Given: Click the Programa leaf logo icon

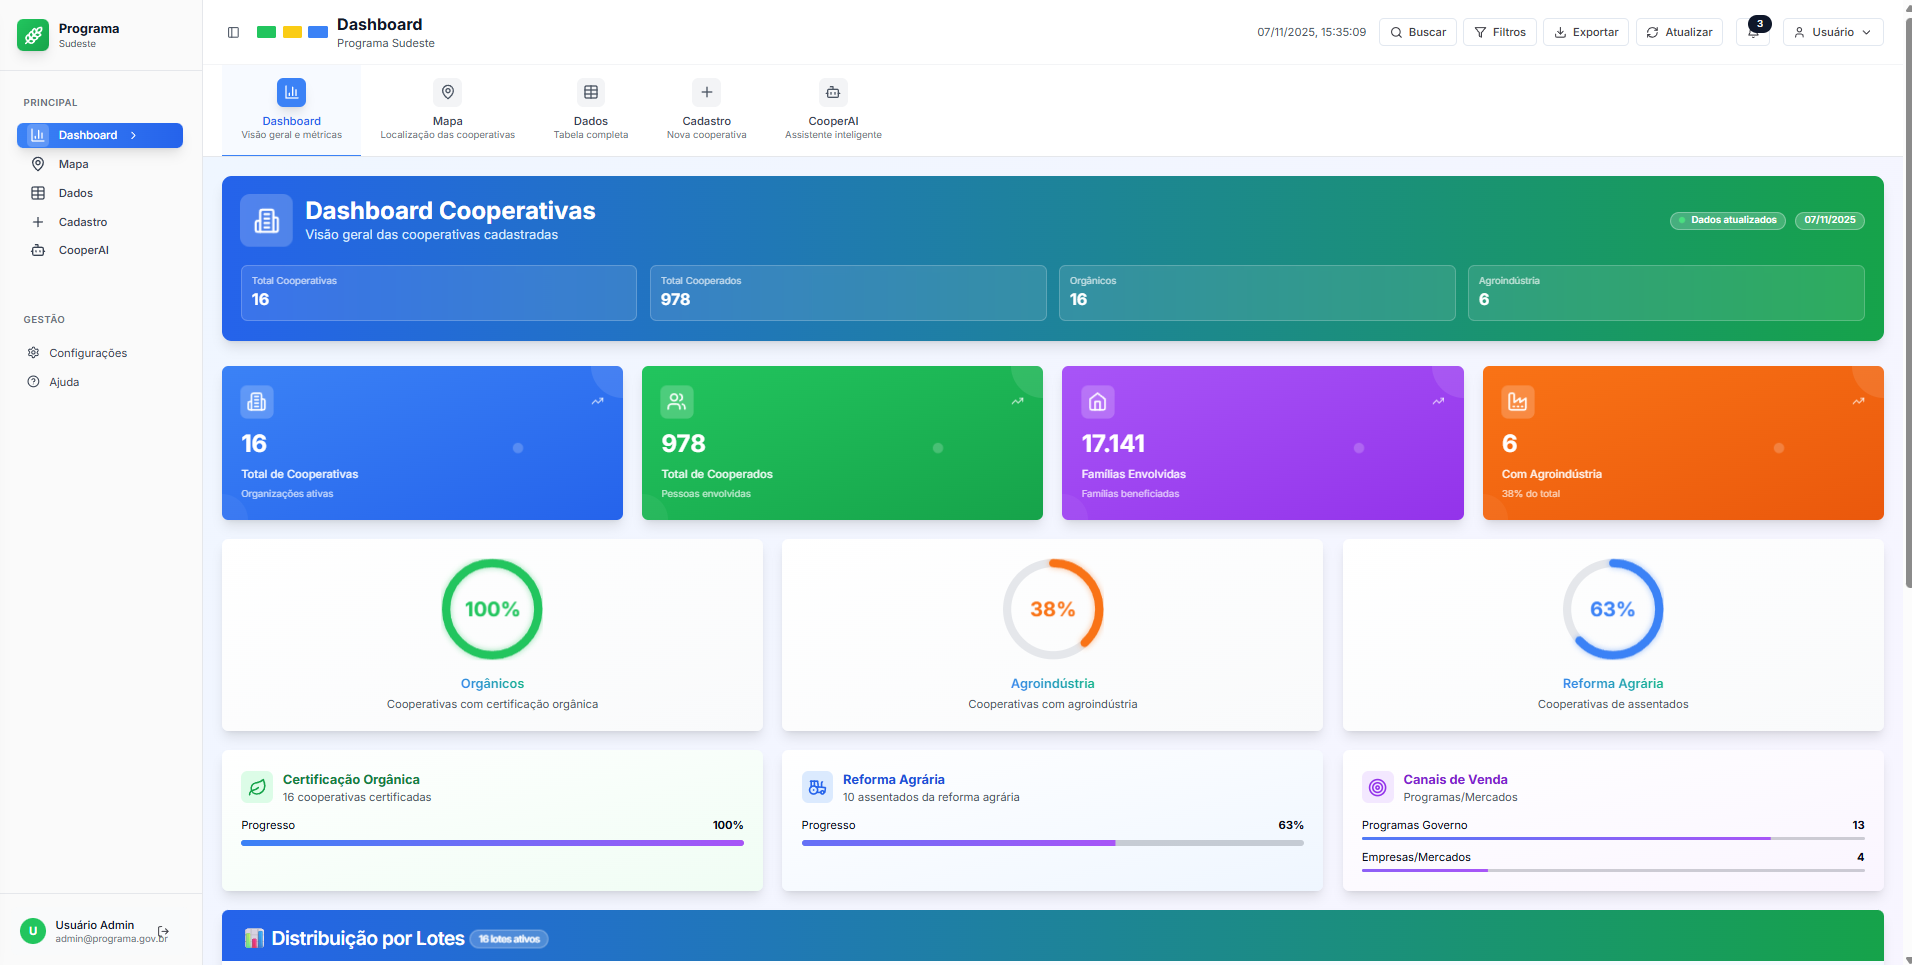Looking at the screenshot, I should 33,35.
